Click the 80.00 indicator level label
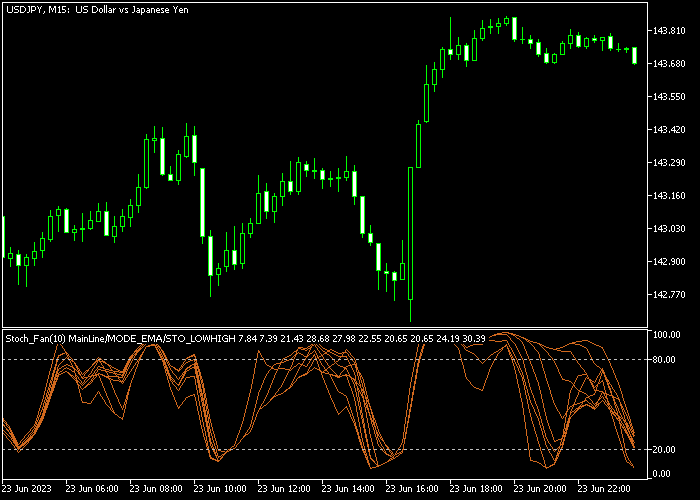700x500 pixels. coord(664,360)
